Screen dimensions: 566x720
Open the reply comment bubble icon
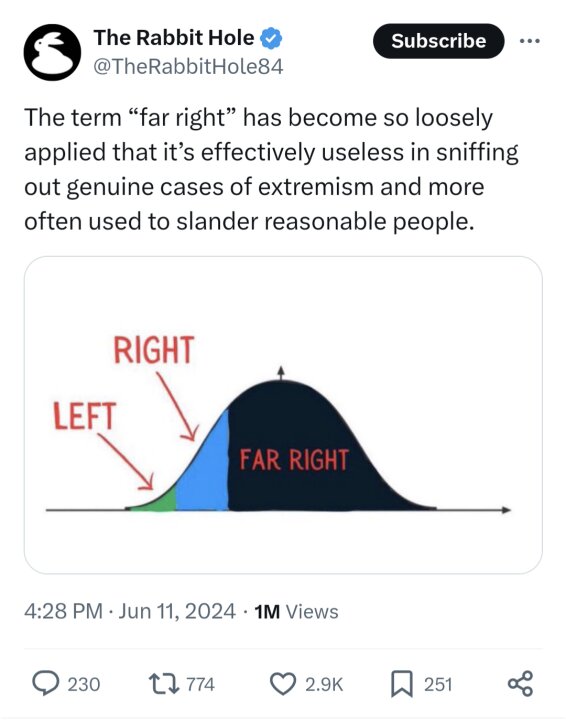(45, 684)
